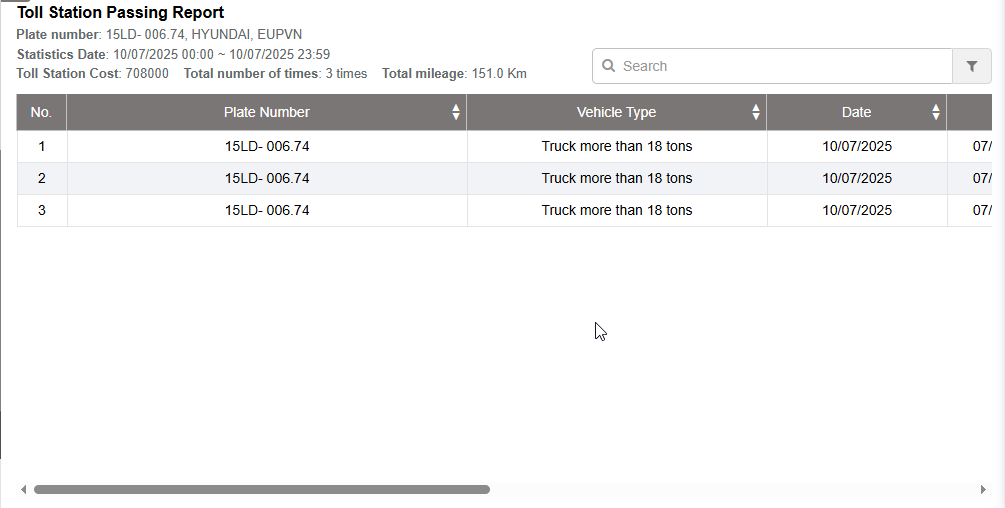Screen dimensions: 1005x508
Task: Click the right arrow of horizontal scrollbar
Action: tap(983, 490)
